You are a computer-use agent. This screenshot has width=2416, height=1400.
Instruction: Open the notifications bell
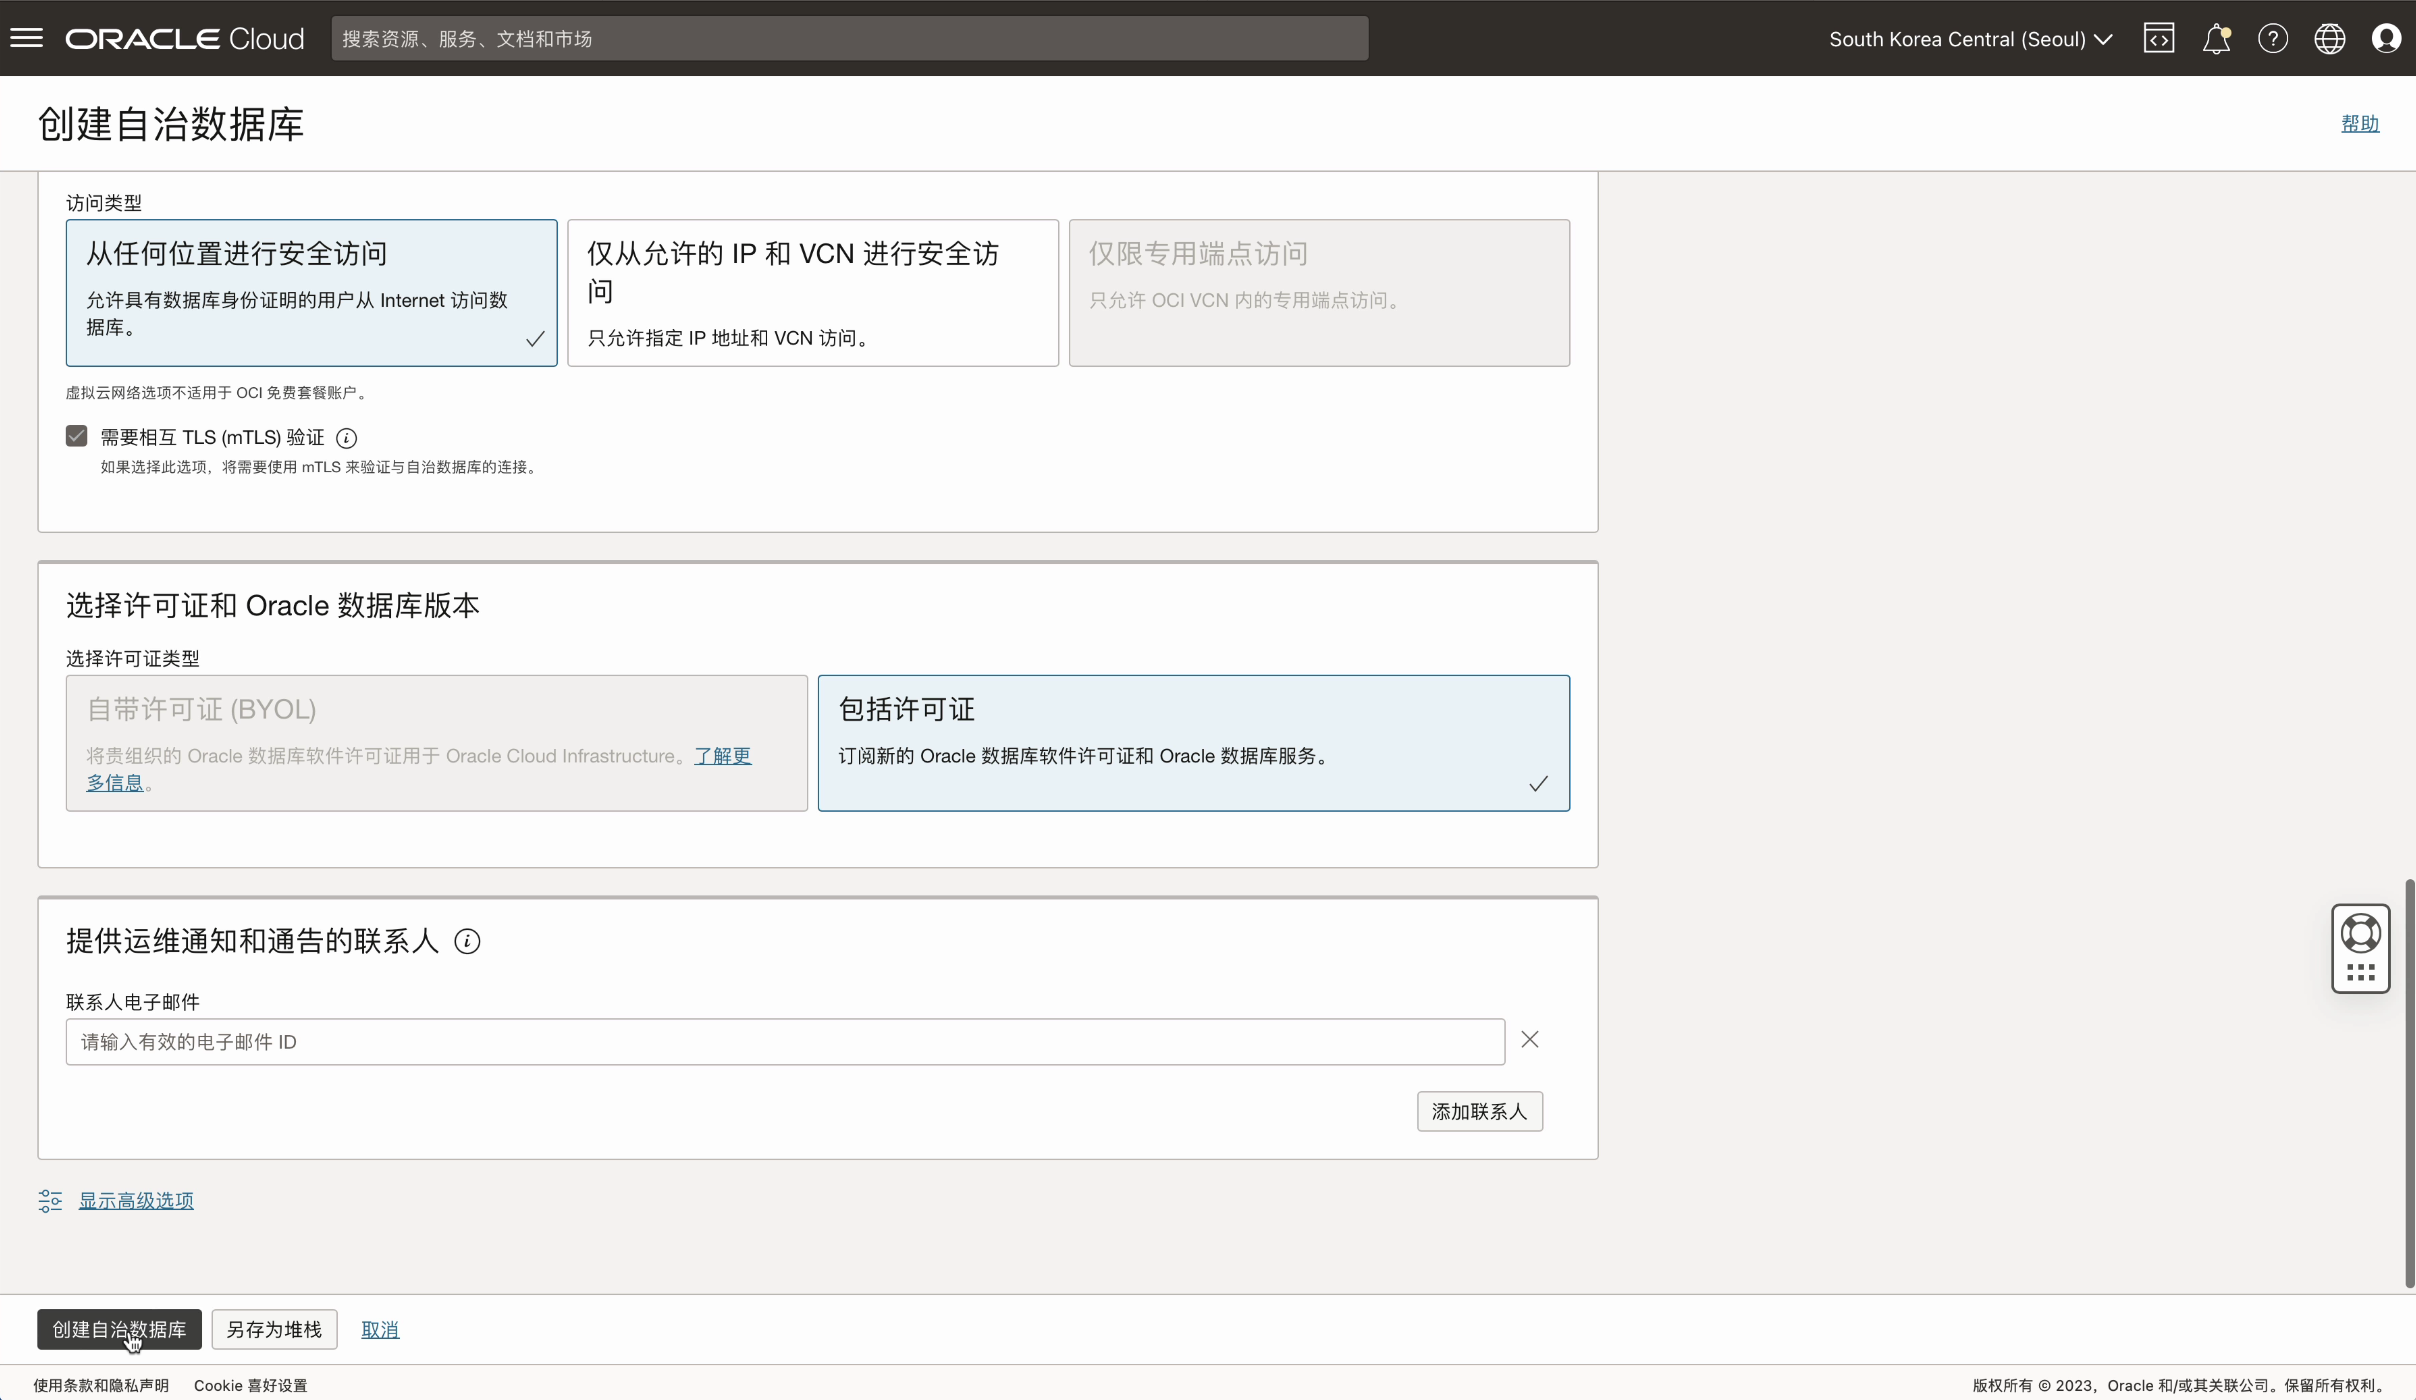pyautogui.click(x=2216, y=38)
